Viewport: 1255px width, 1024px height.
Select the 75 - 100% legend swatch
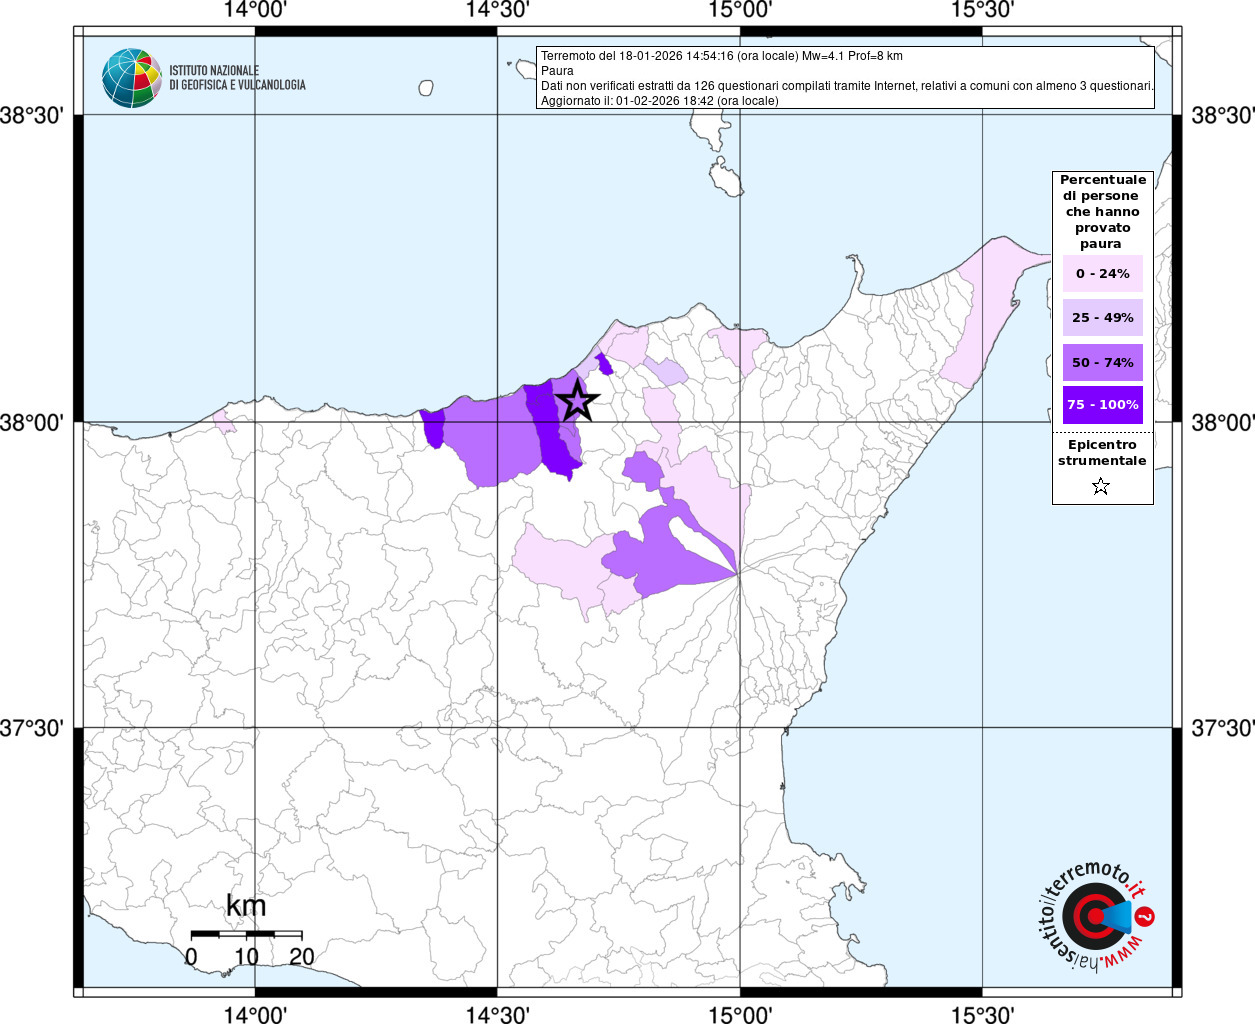[x=1102, y=405]
